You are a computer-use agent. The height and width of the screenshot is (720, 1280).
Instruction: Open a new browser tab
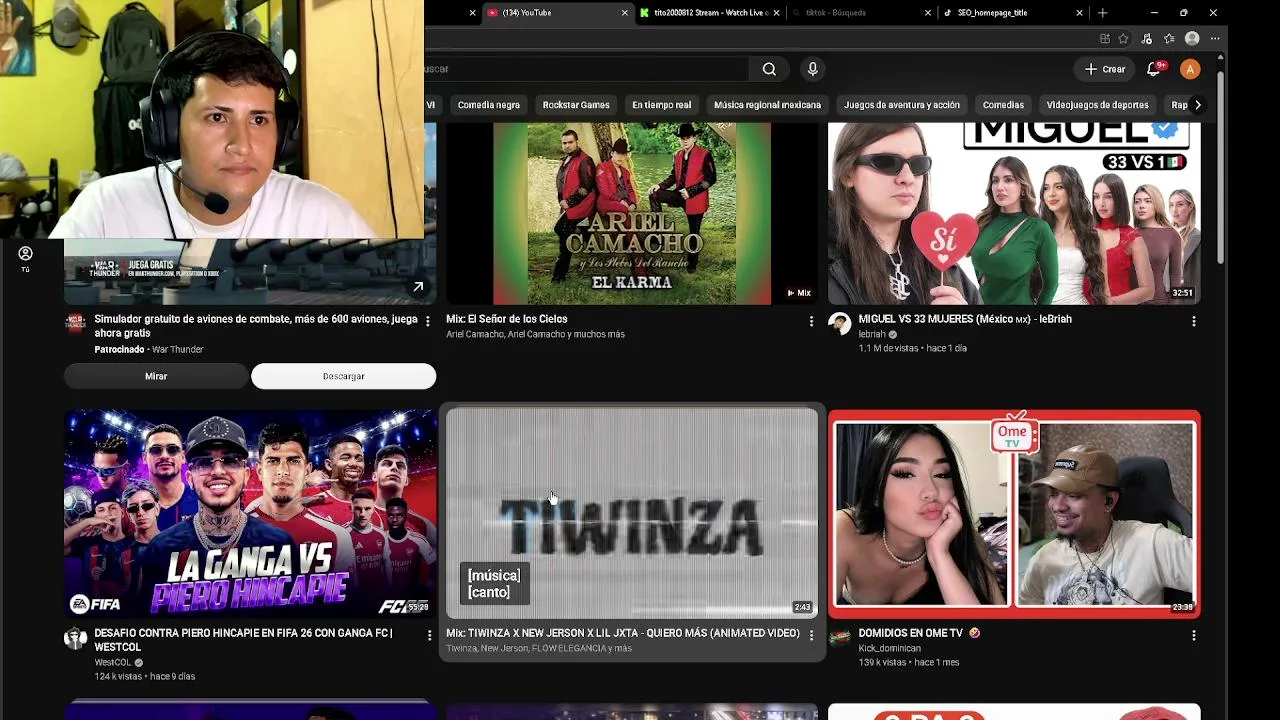click(x=1103, y=13)
